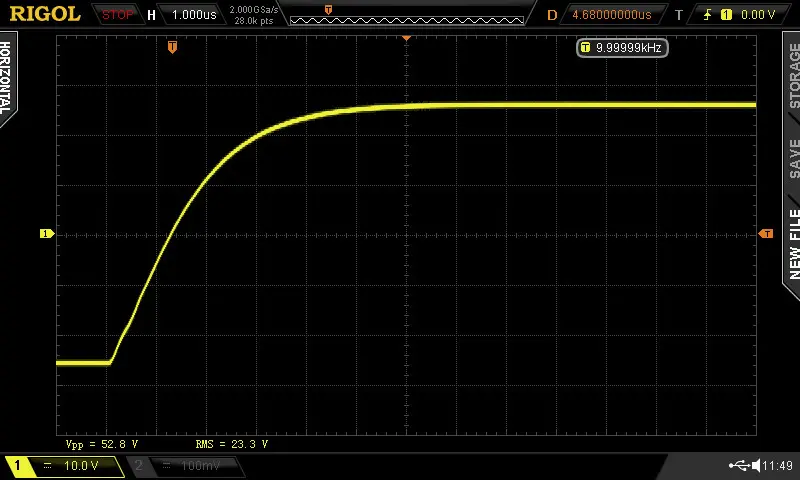Click the channel 1 10.0 V scale value

(x=81, y=465)
